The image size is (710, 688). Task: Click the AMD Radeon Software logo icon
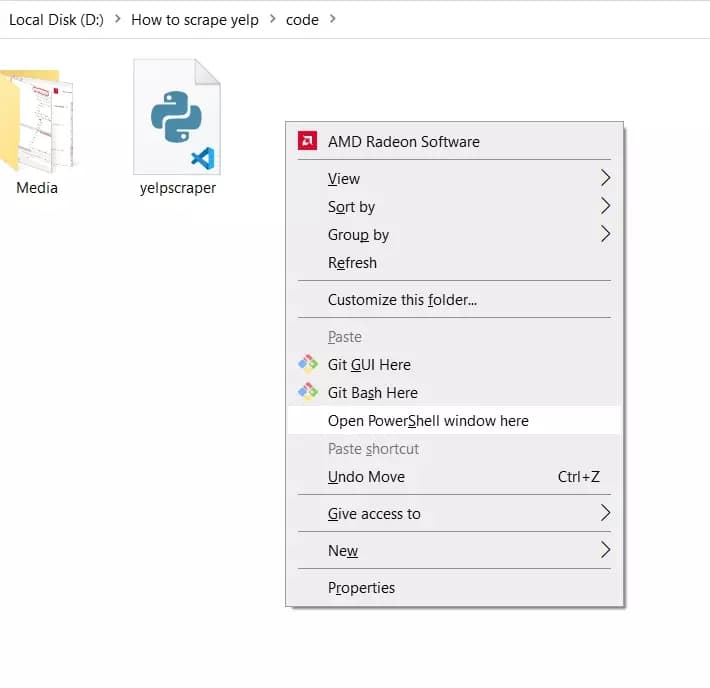click(307, 141)
